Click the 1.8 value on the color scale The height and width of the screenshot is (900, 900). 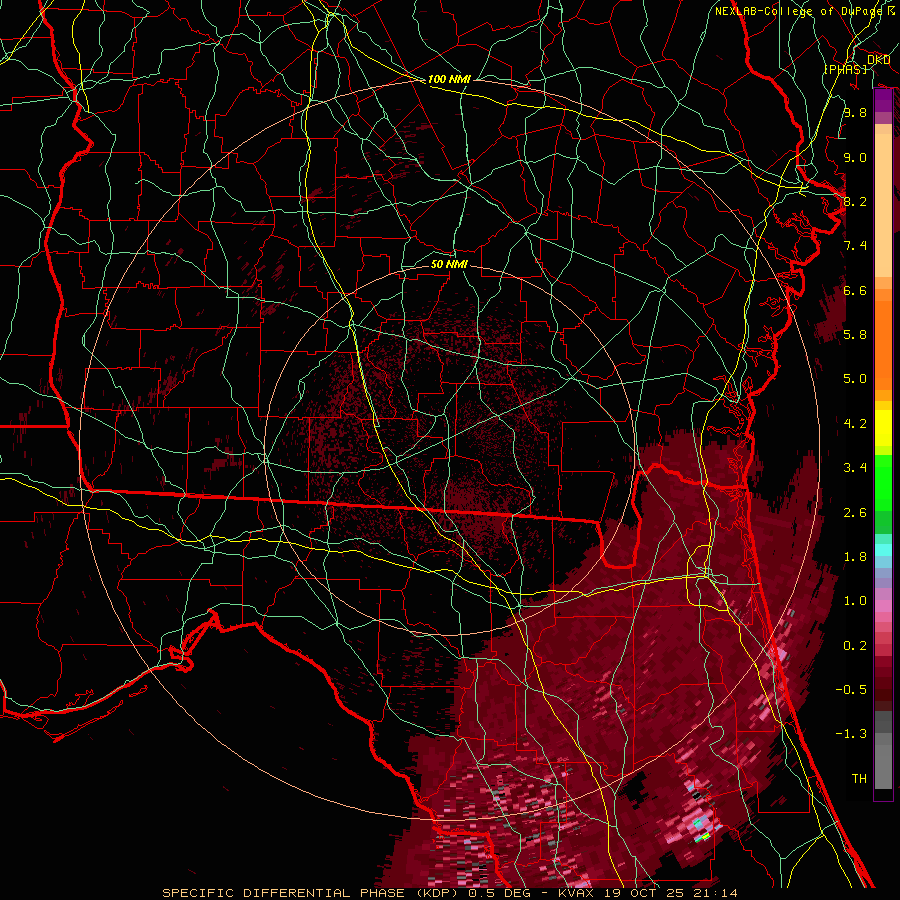pyautogui.click(x=855, y=557)
